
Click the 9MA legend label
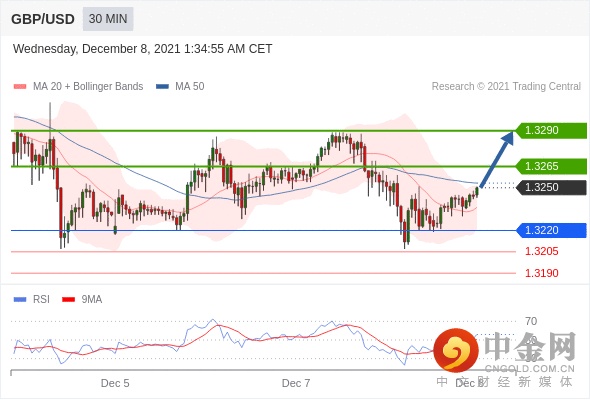tap(92, 300)
